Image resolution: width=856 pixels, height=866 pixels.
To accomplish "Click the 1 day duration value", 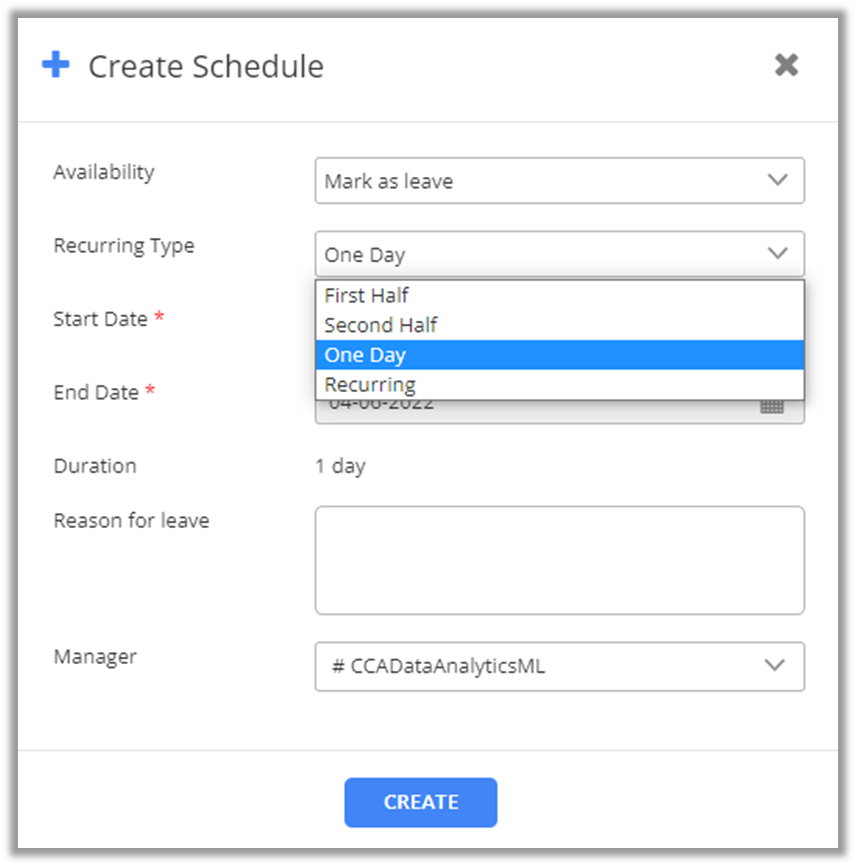I will click(x=340, y=466).
